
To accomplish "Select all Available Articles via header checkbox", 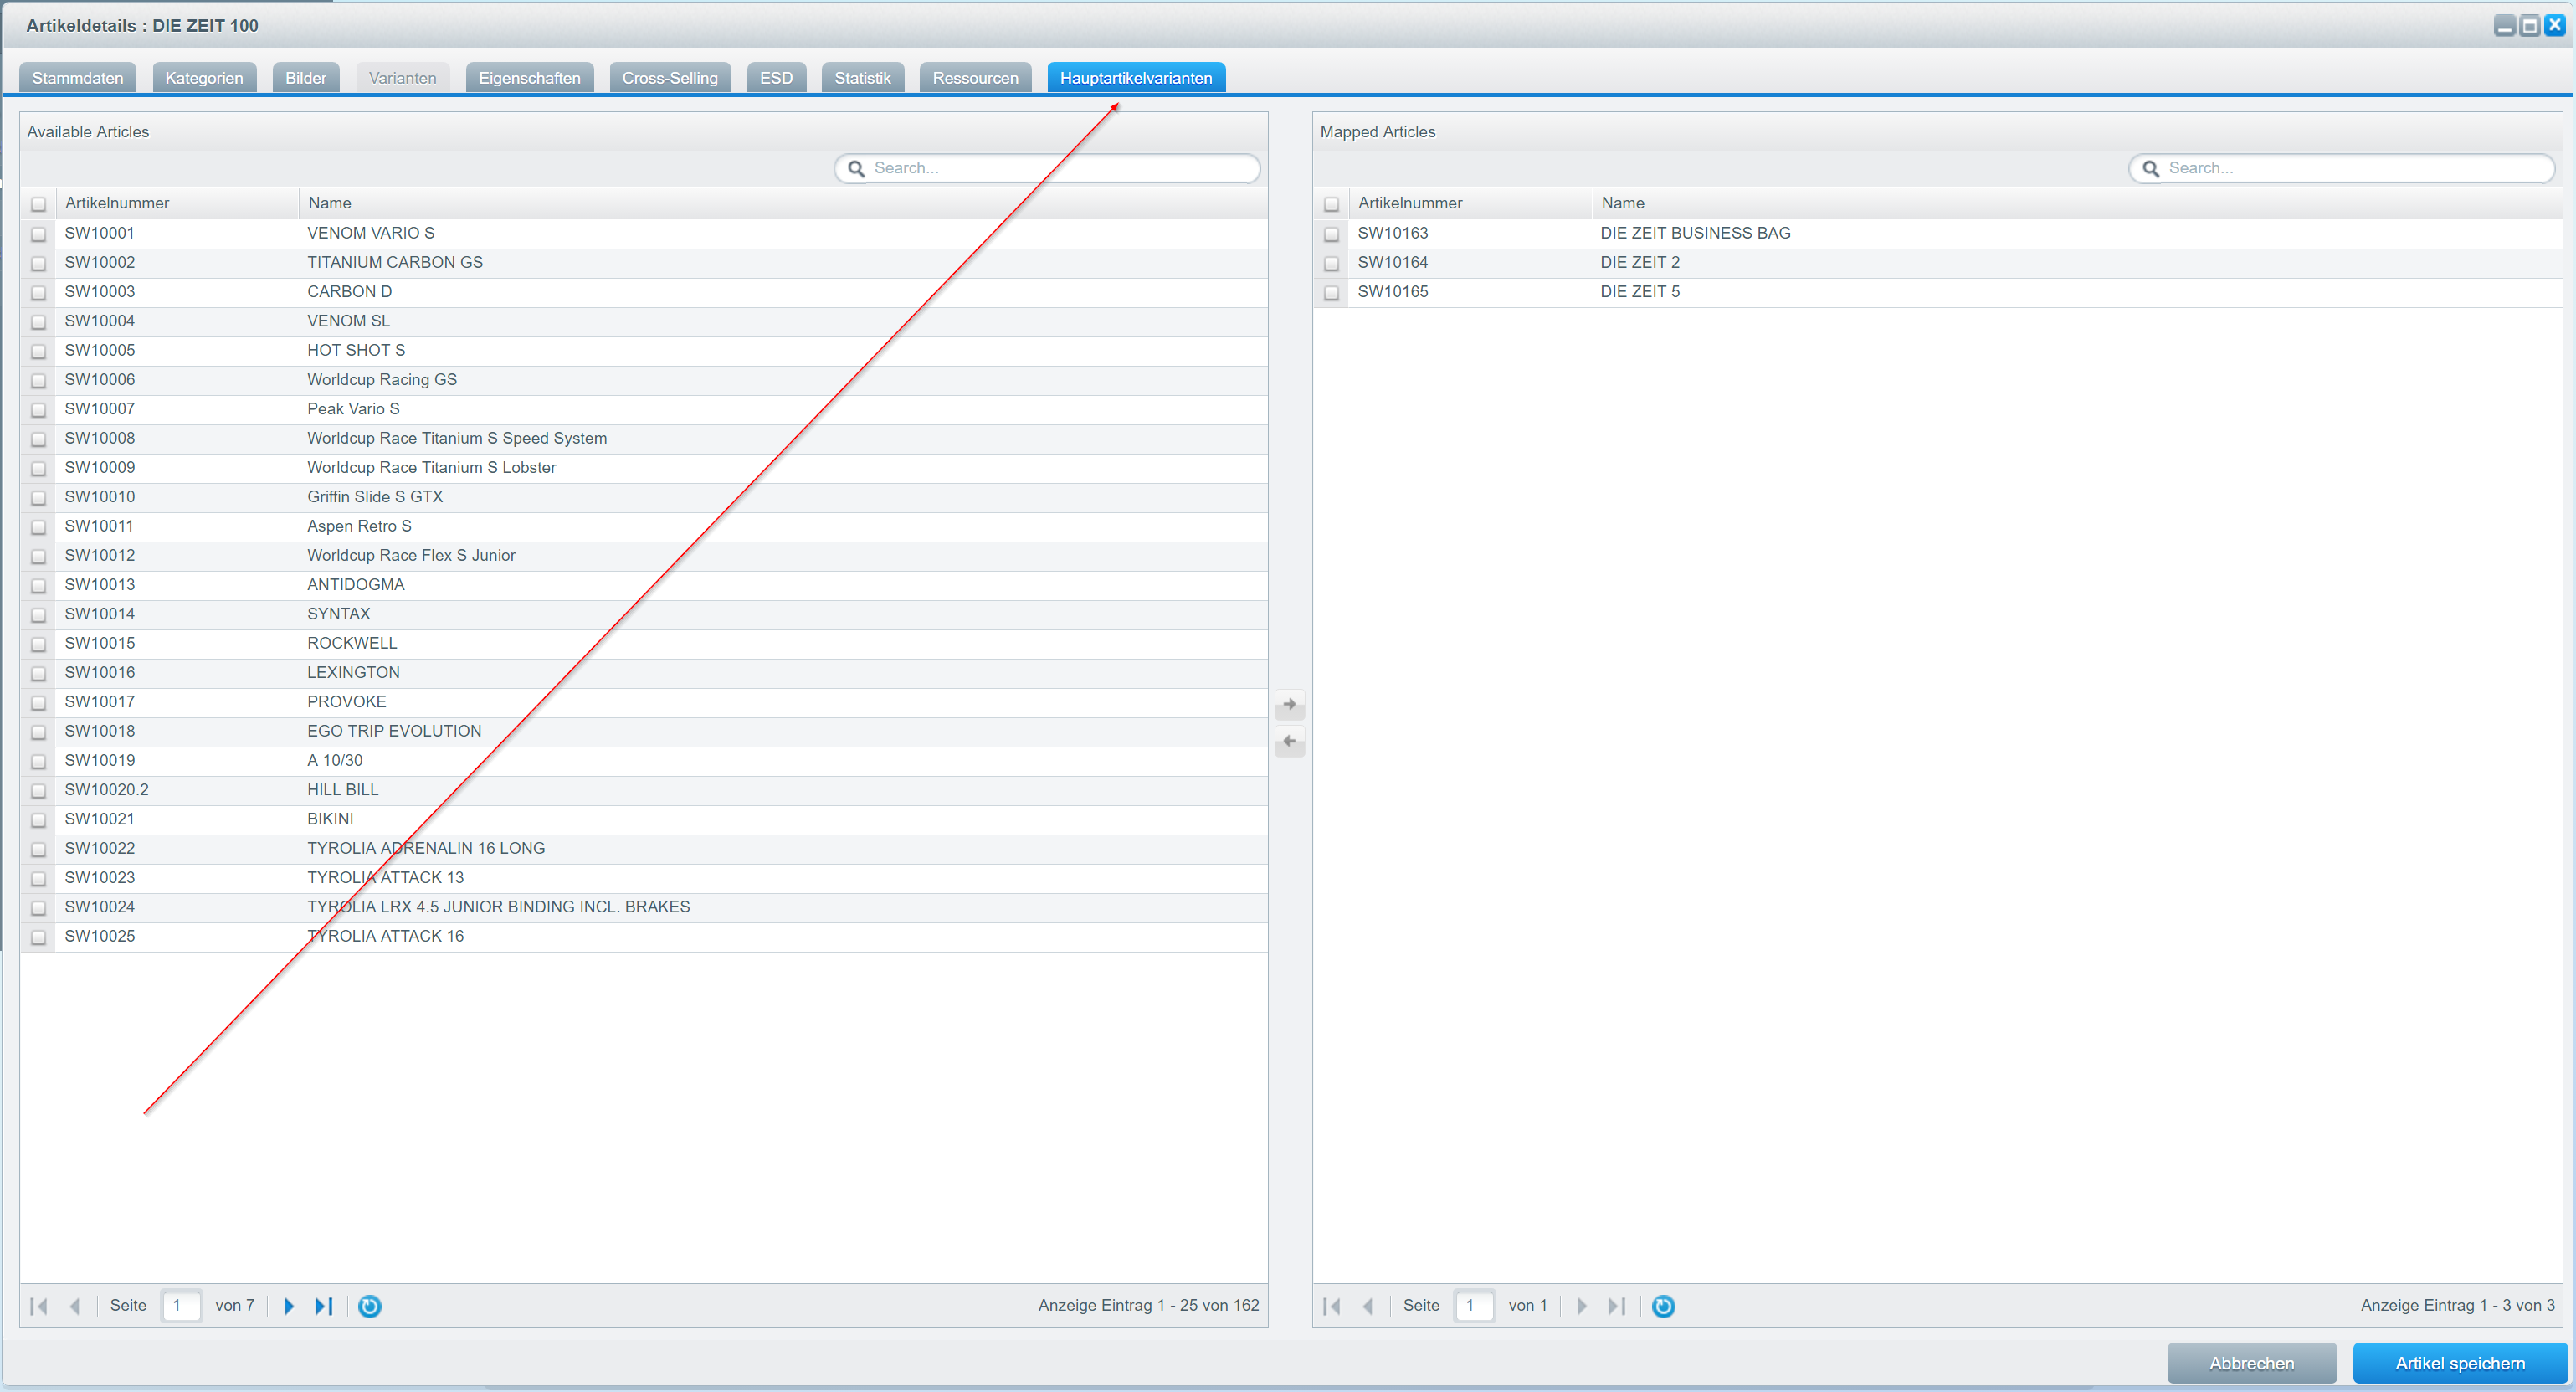I will coord(39,204).
